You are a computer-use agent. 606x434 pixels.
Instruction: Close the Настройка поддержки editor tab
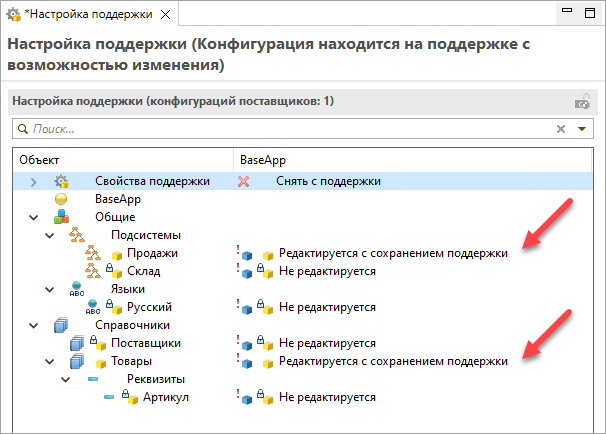[165, 14]
